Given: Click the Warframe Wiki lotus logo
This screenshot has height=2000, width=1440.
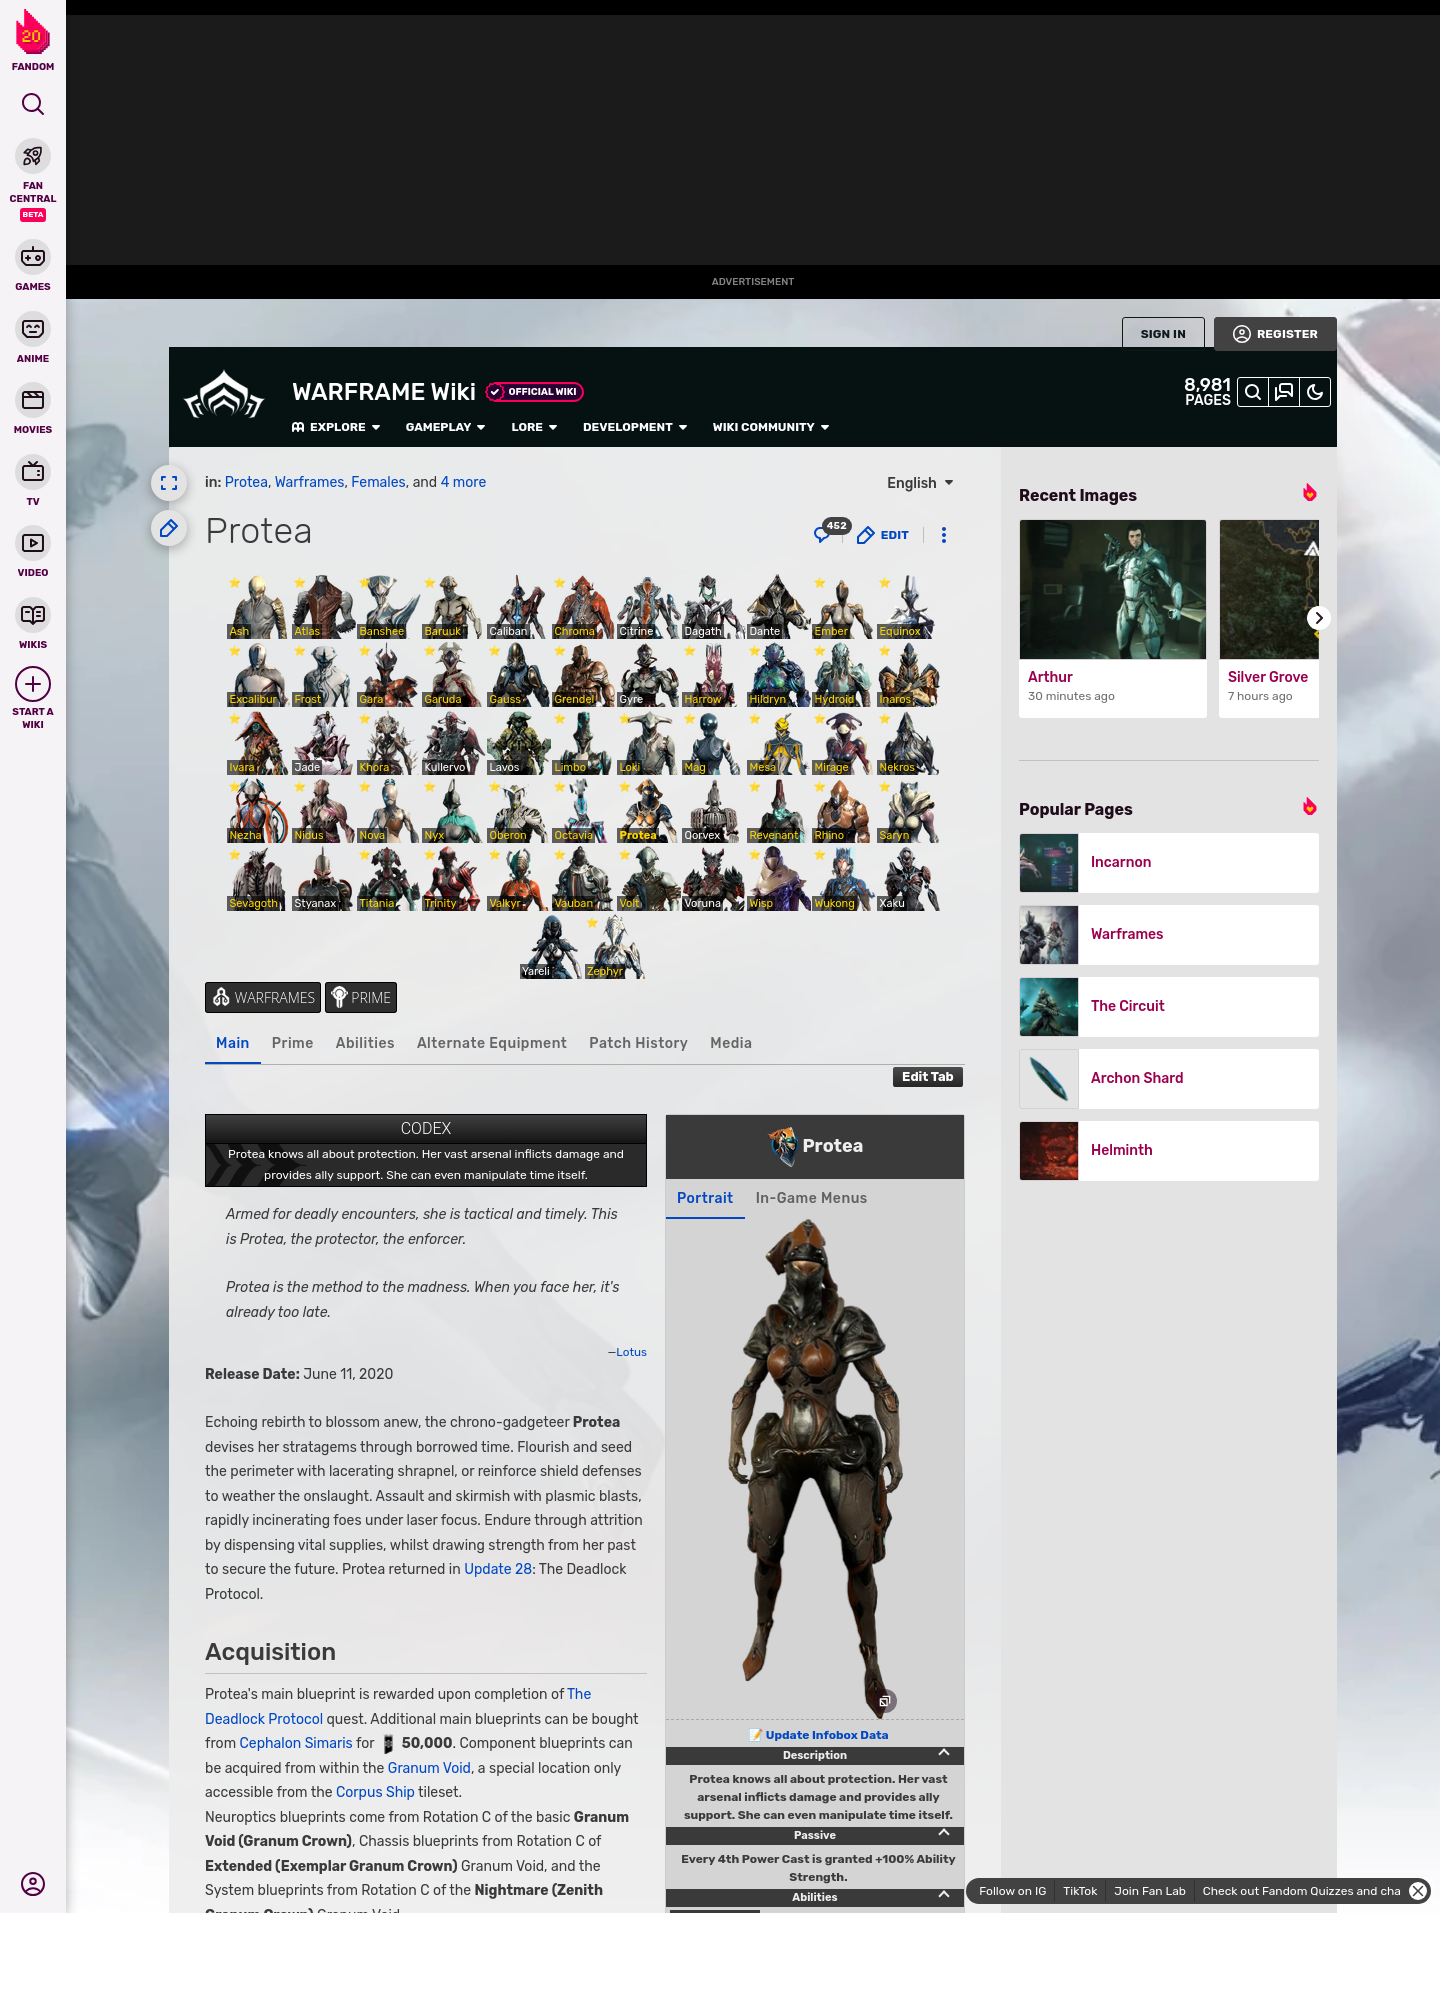Looking at the screenshot, I should [224, 395].
